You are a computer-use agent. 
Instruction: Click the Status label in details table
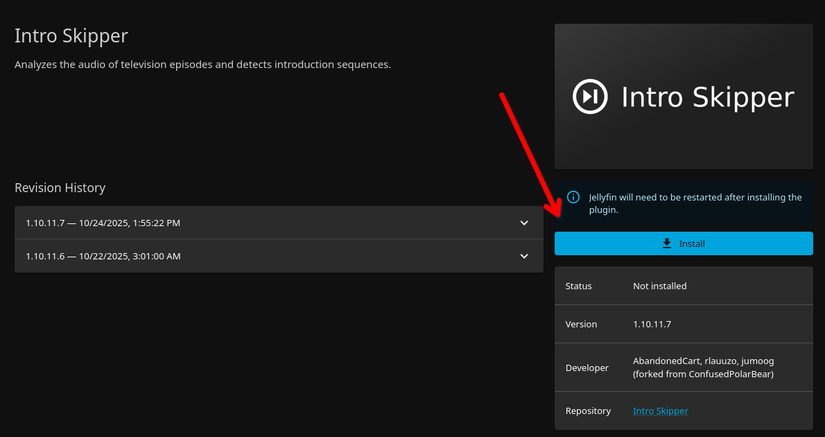coord(579,286)
